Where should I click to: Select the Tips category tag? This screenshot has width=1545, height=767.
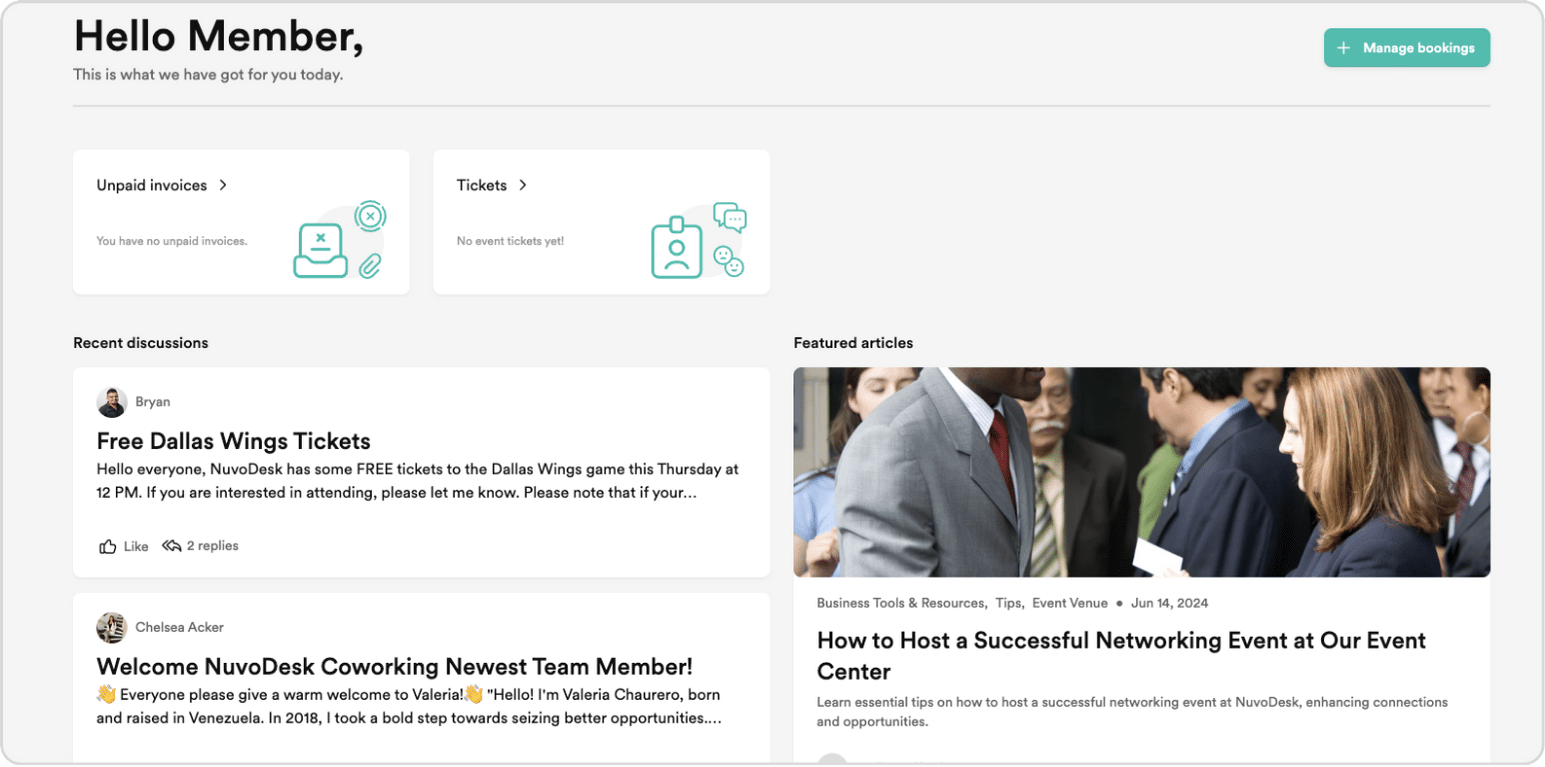1009,603
